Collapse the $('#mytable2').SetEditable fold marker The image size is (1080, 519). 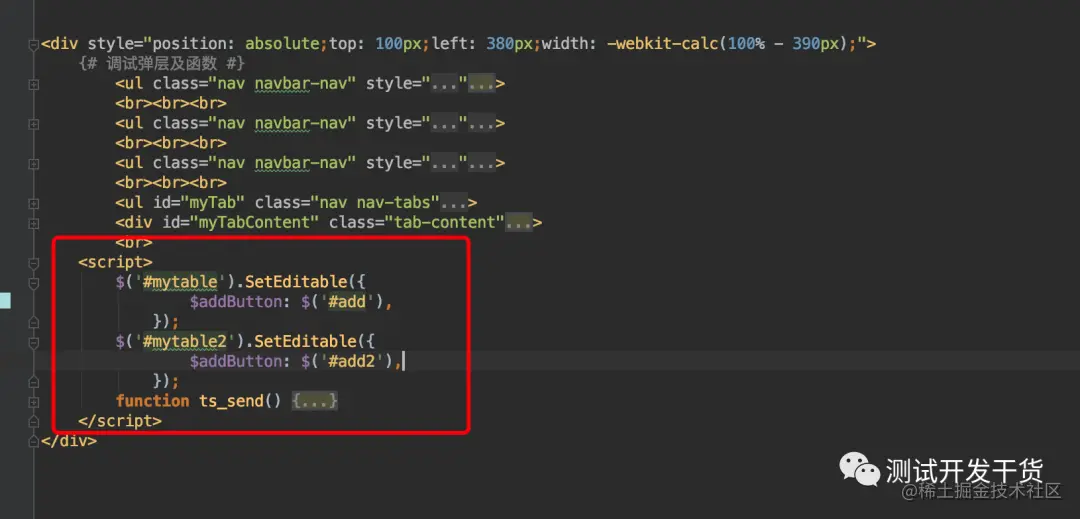33,342
